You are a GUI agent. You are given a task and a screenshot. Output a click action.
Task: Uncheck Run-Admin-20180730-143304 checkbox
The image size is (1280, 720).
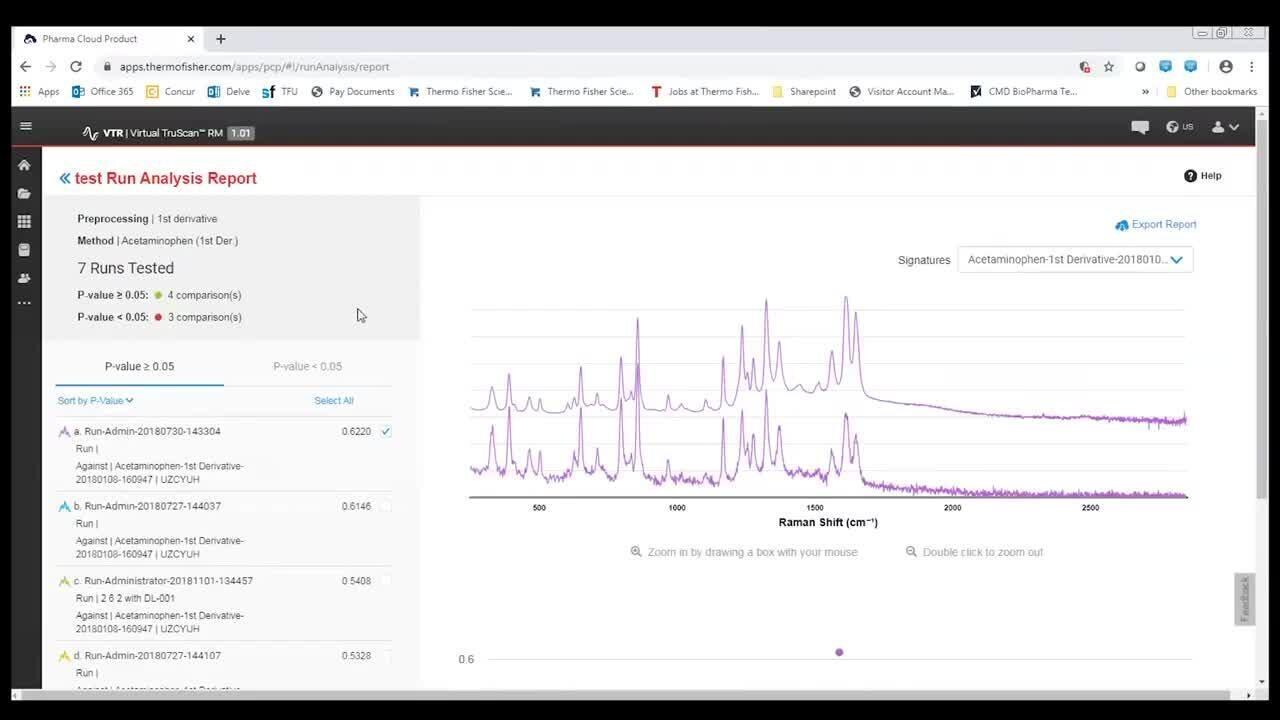[386, 431]
